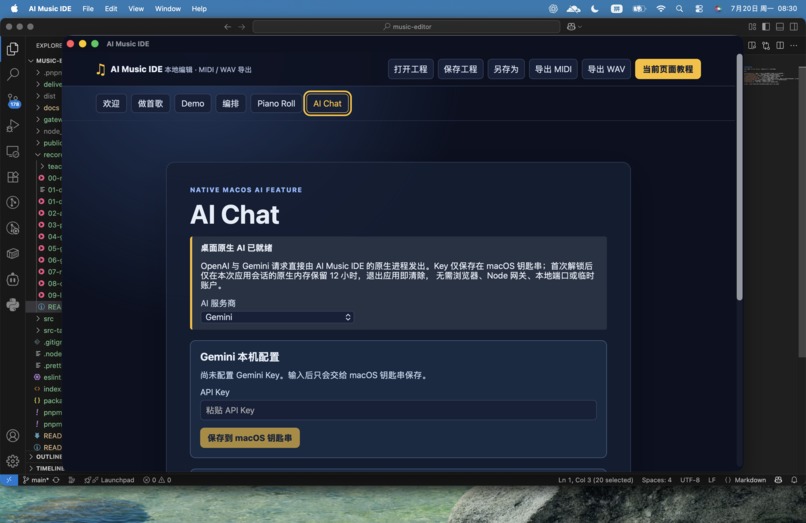Image resolution: width=806 pixels, height=523 pixels.
Task: Open the Accounts menu in VS Code activity bar
Action: [13, 436]
